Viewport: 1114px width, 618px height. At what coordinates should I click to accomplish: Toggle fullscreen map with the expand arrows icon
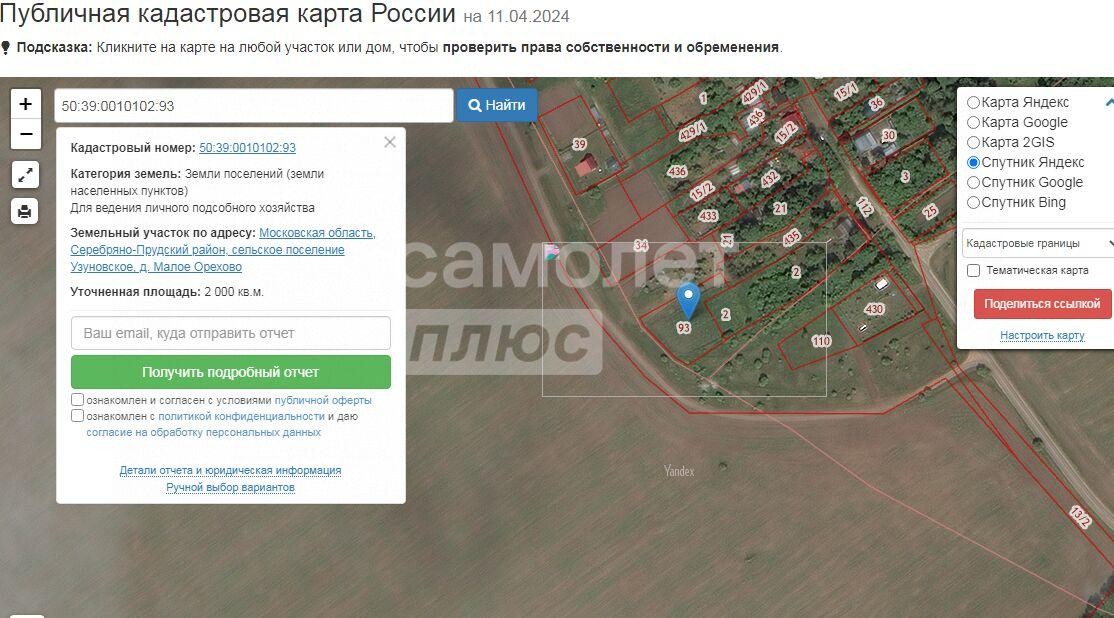point(25,175)
